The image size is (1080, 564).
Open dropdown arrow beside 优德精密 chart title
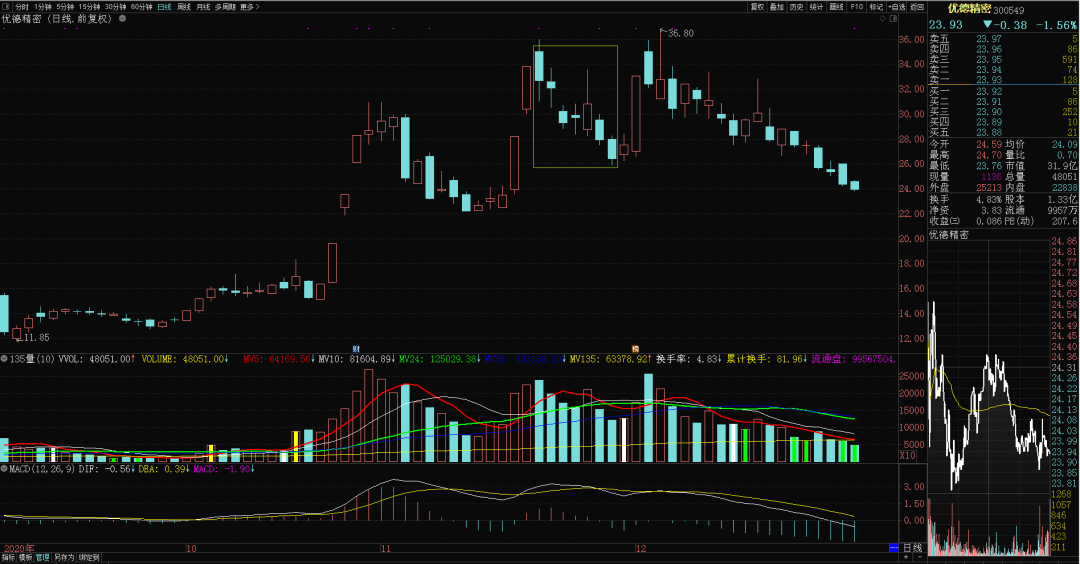pyautogui.click(x=123, y=19)
